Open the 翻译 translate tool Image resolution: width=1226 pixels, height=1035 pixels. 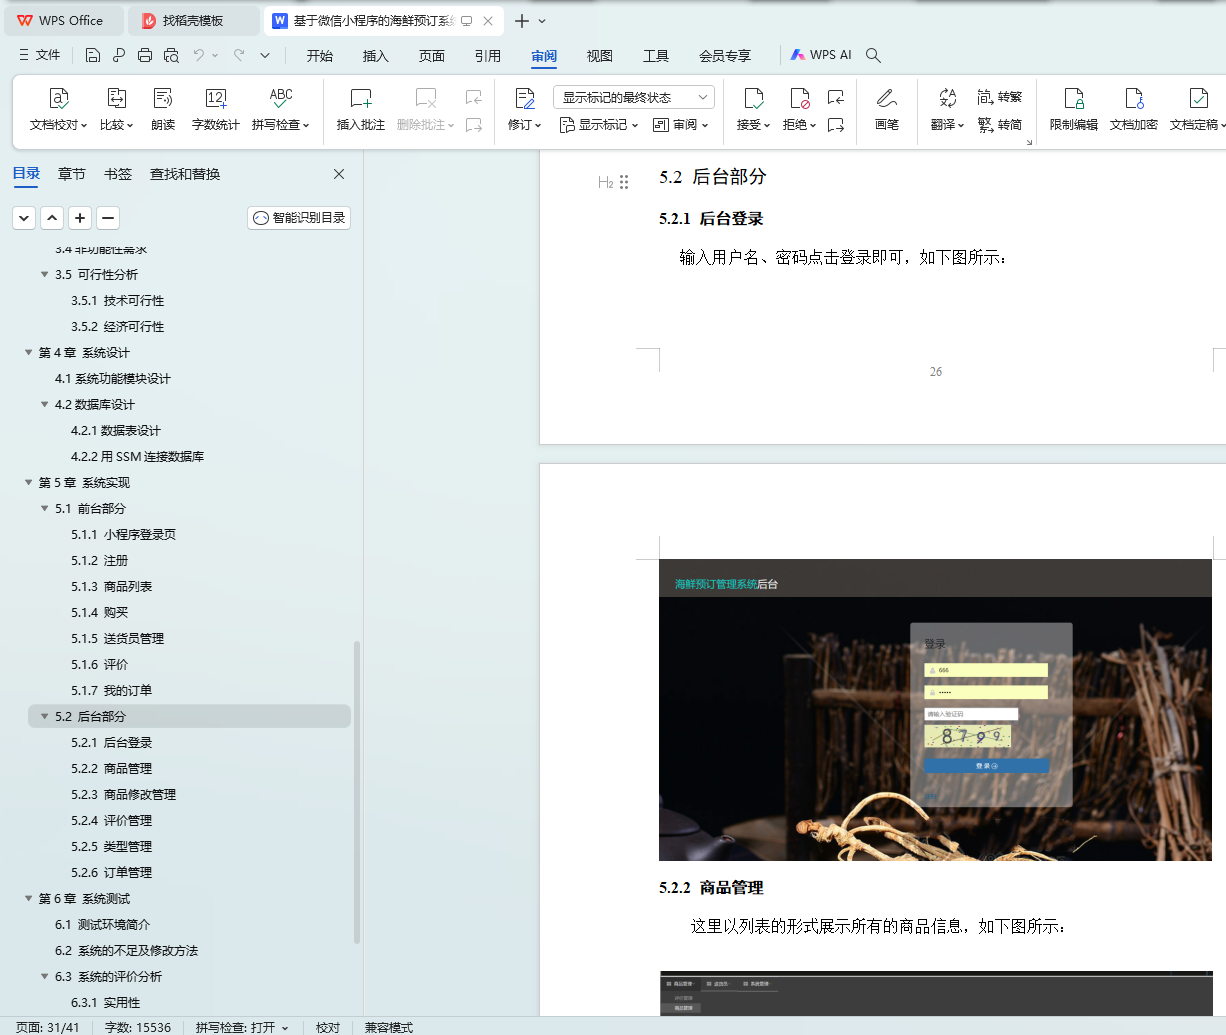(947, 110)
